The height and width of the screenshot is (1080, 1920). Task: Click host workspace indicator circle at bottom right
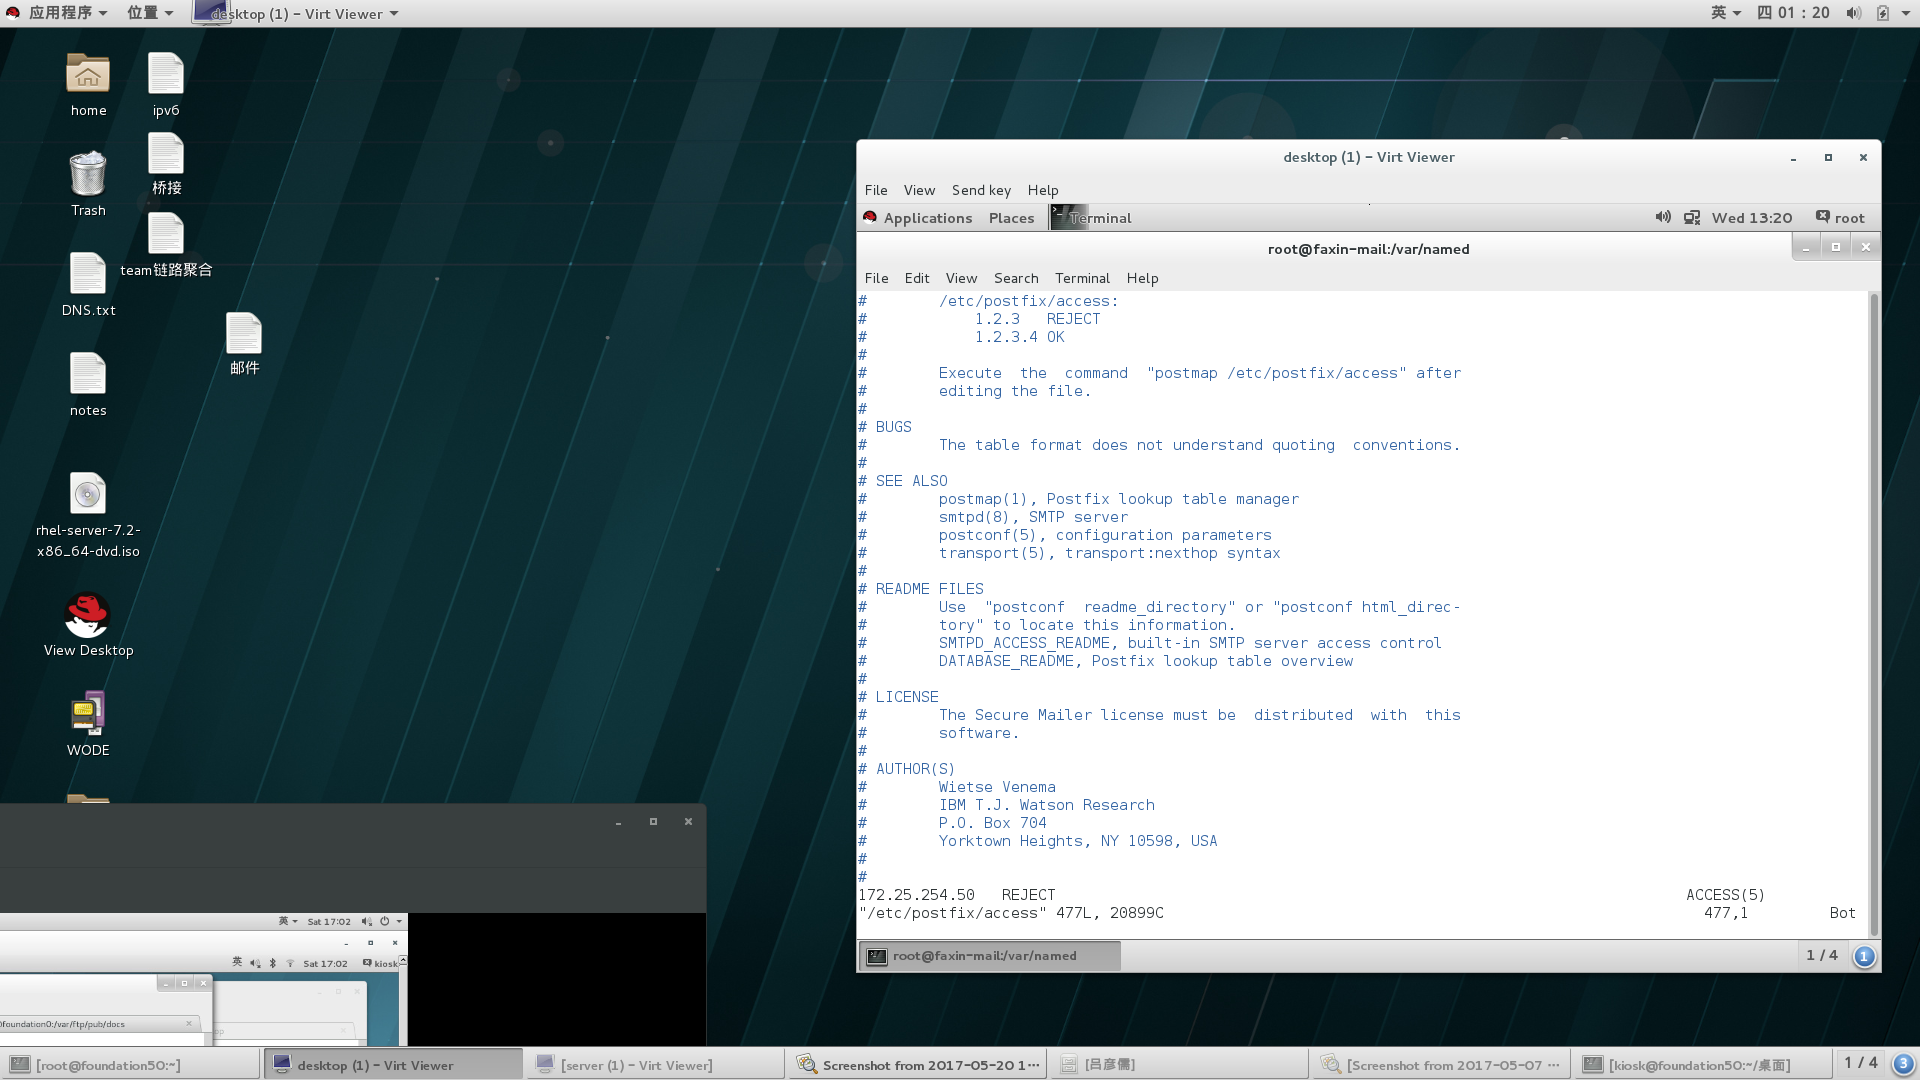pos(1903,1063)
